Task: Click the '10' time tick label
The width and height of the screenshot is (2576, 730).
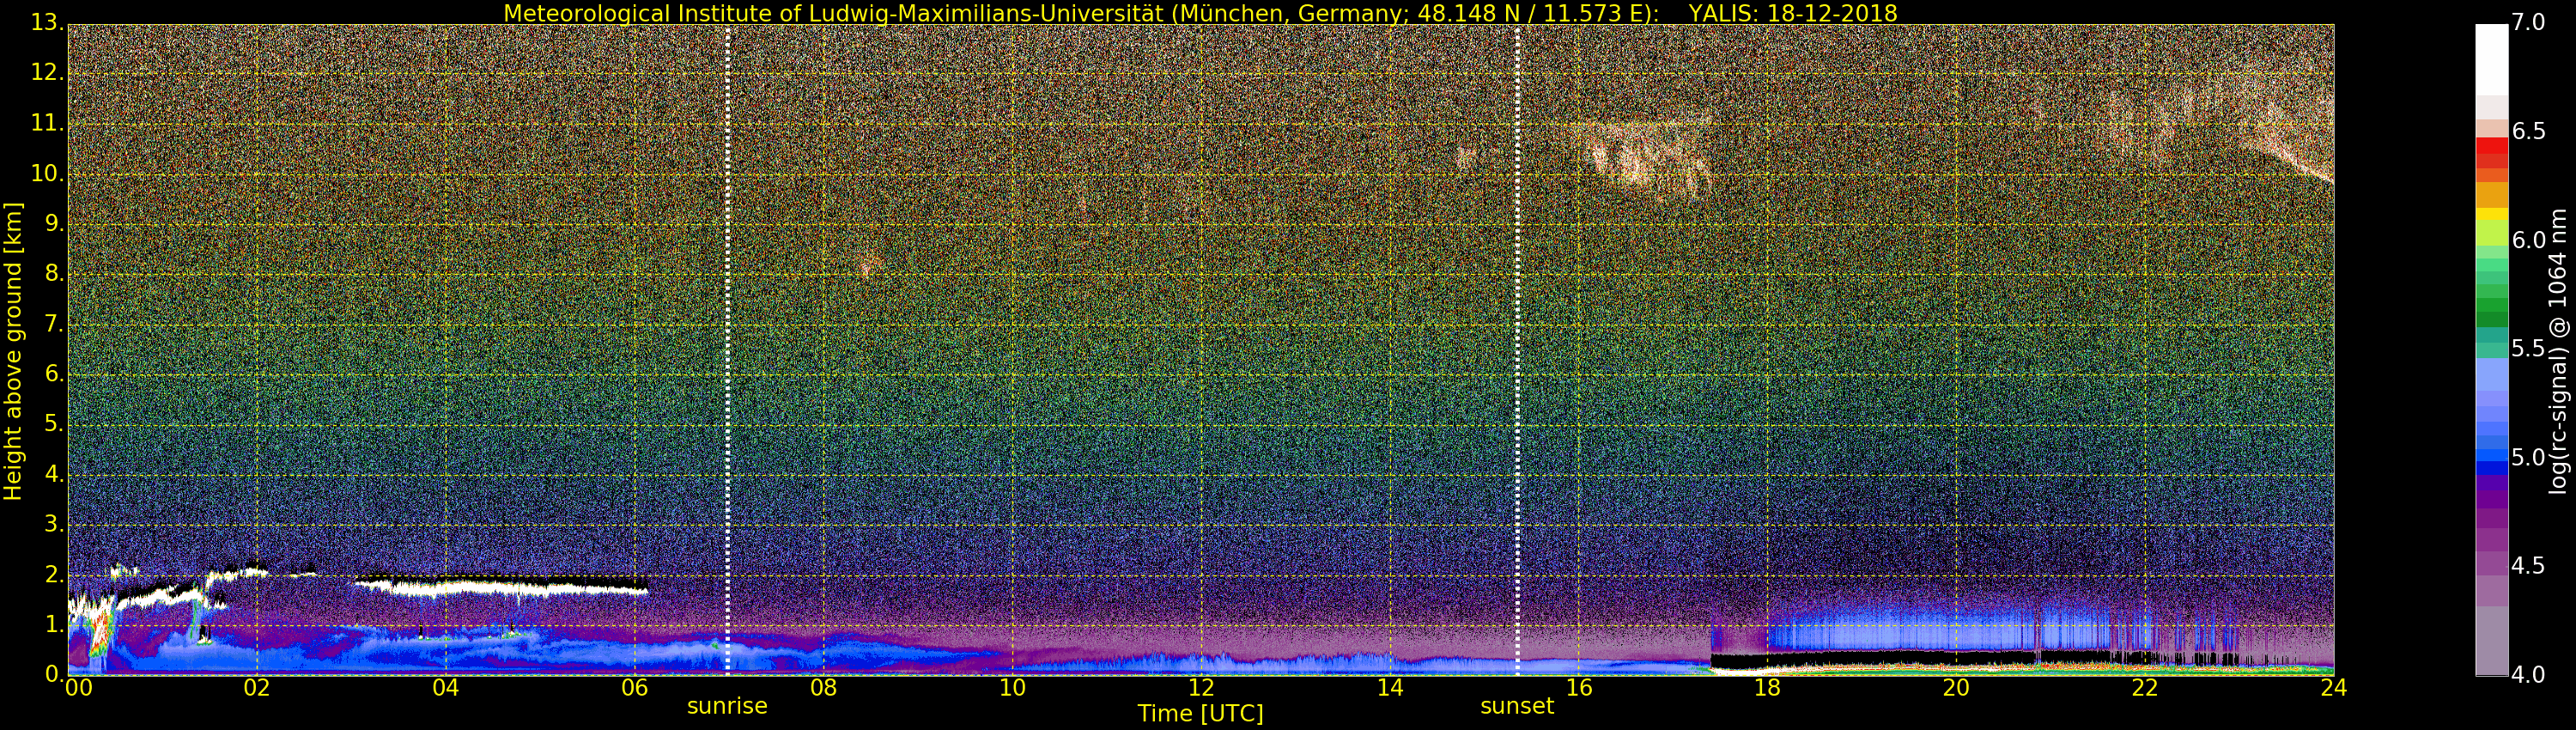Action: pos(1012,688)
